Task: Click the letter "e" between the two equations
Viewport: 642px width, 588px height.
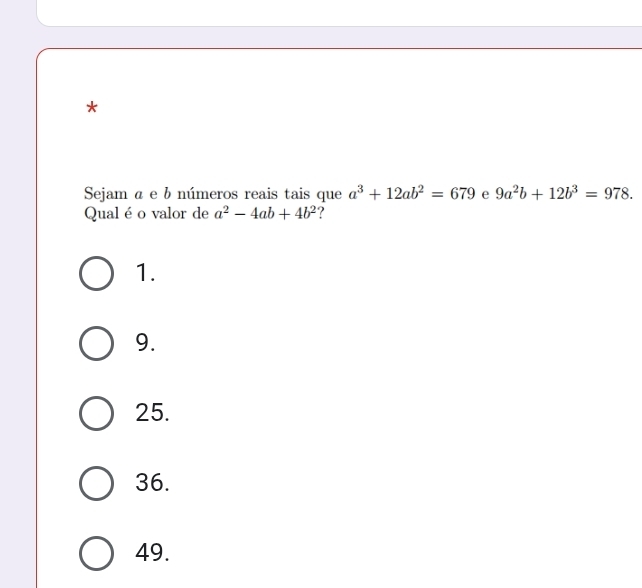Action: (x=483, y=192)
